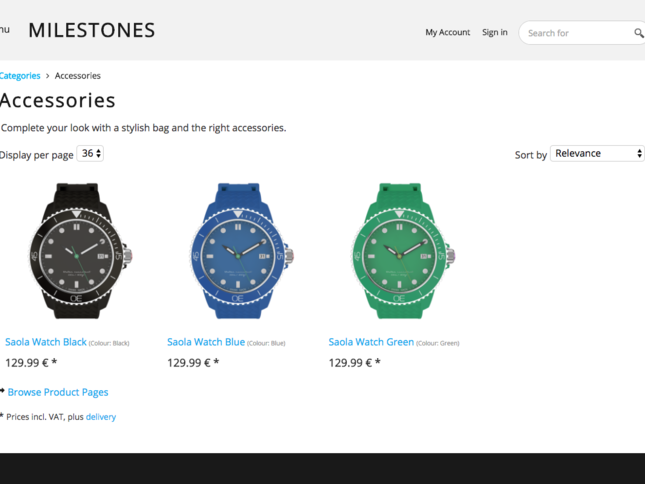Click Browse Product Pages link

(58, 393)
